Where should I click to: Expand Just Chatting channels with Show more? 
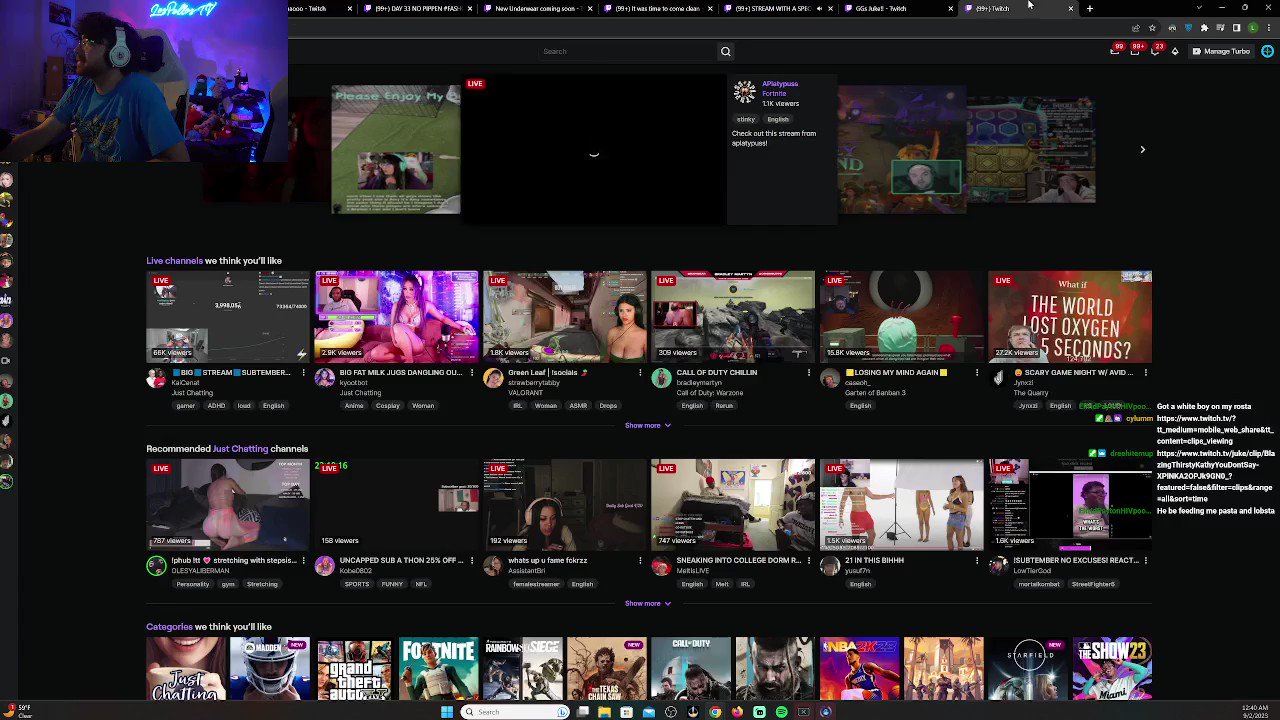(648, 603)
